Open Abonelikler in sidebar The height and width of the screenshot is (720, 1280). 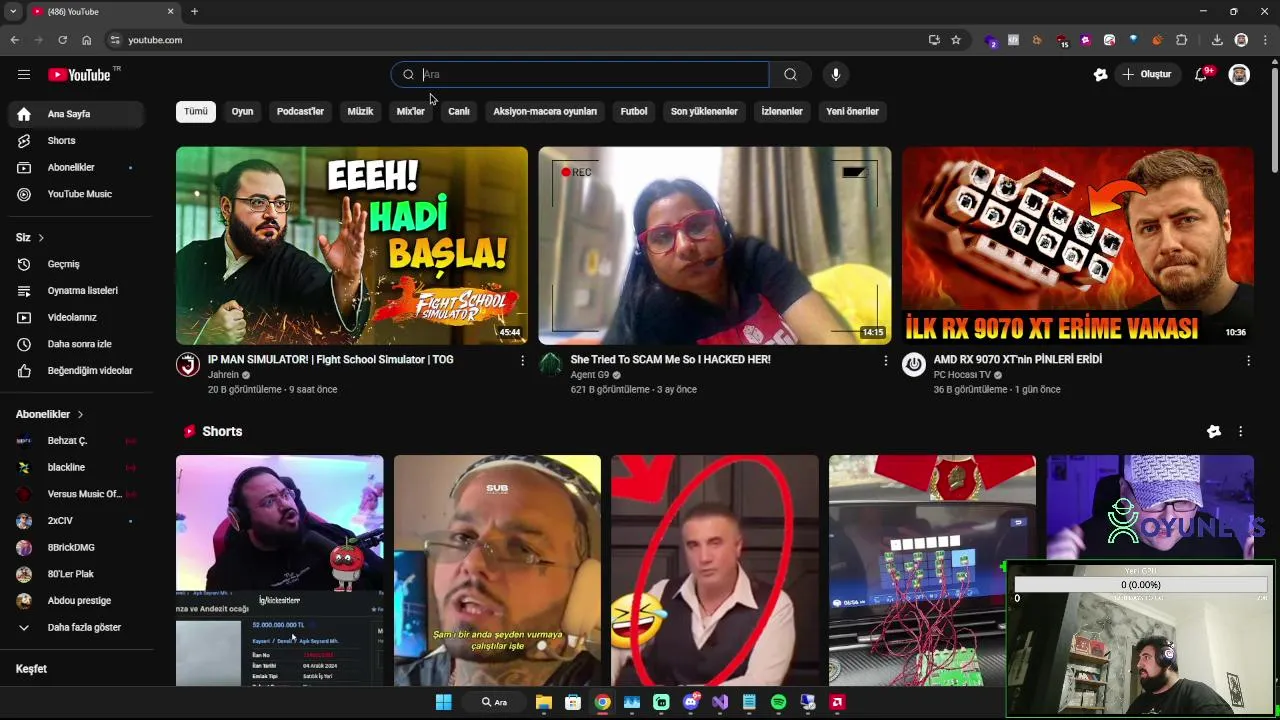pyautogui.click(x=75, y=167)
